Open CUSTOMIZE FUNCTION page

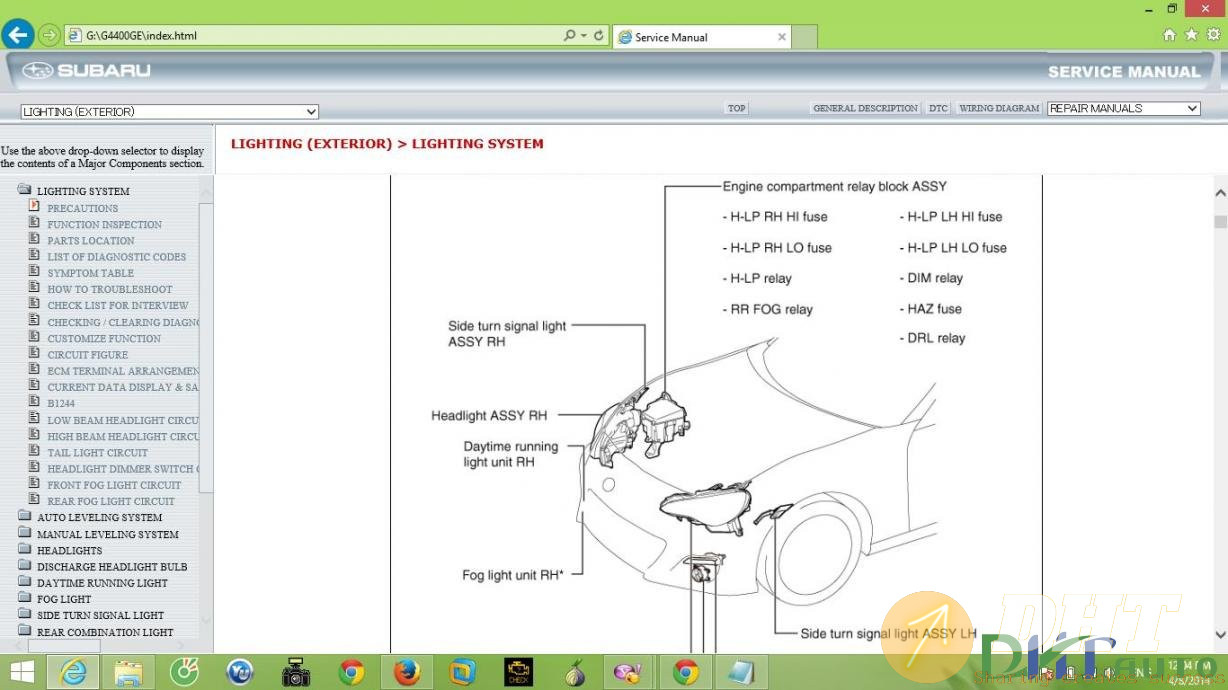coord(104,338)
